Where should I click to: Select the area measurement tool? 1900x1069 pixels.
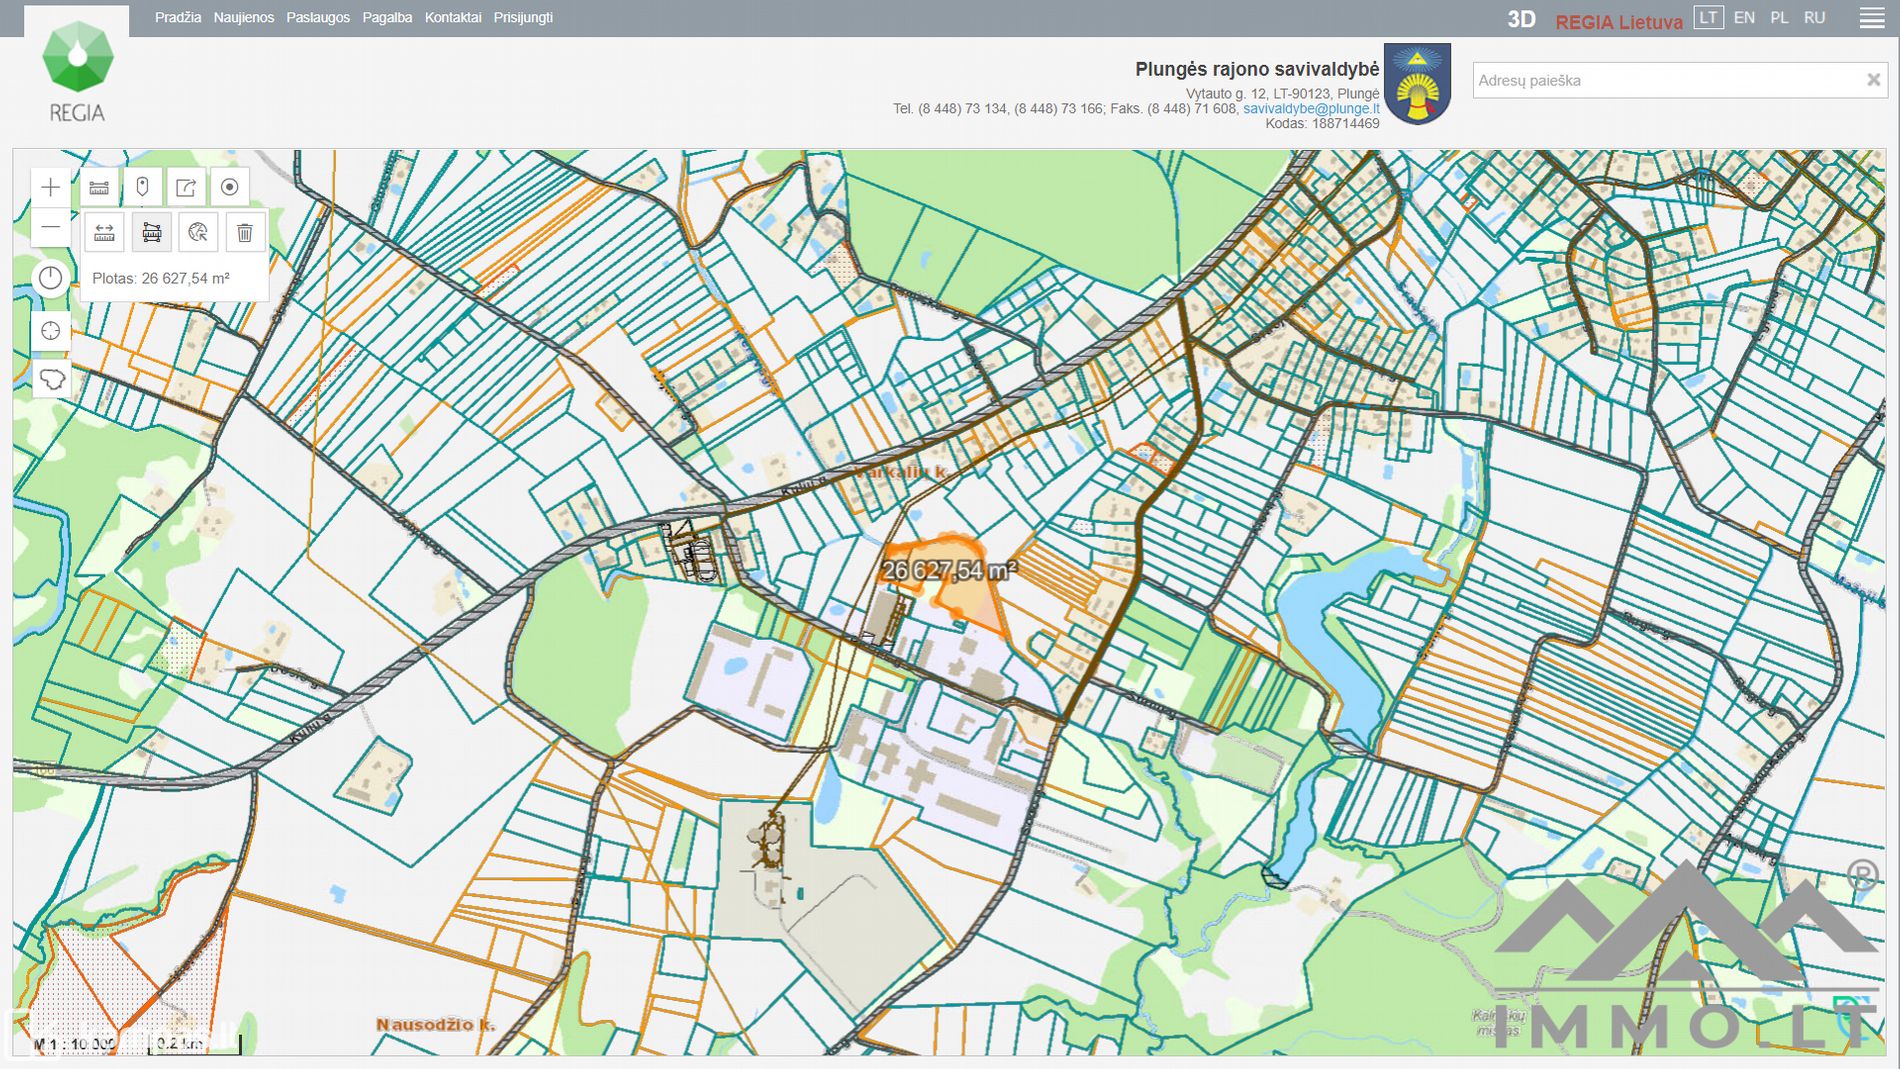tap(151, 233)
